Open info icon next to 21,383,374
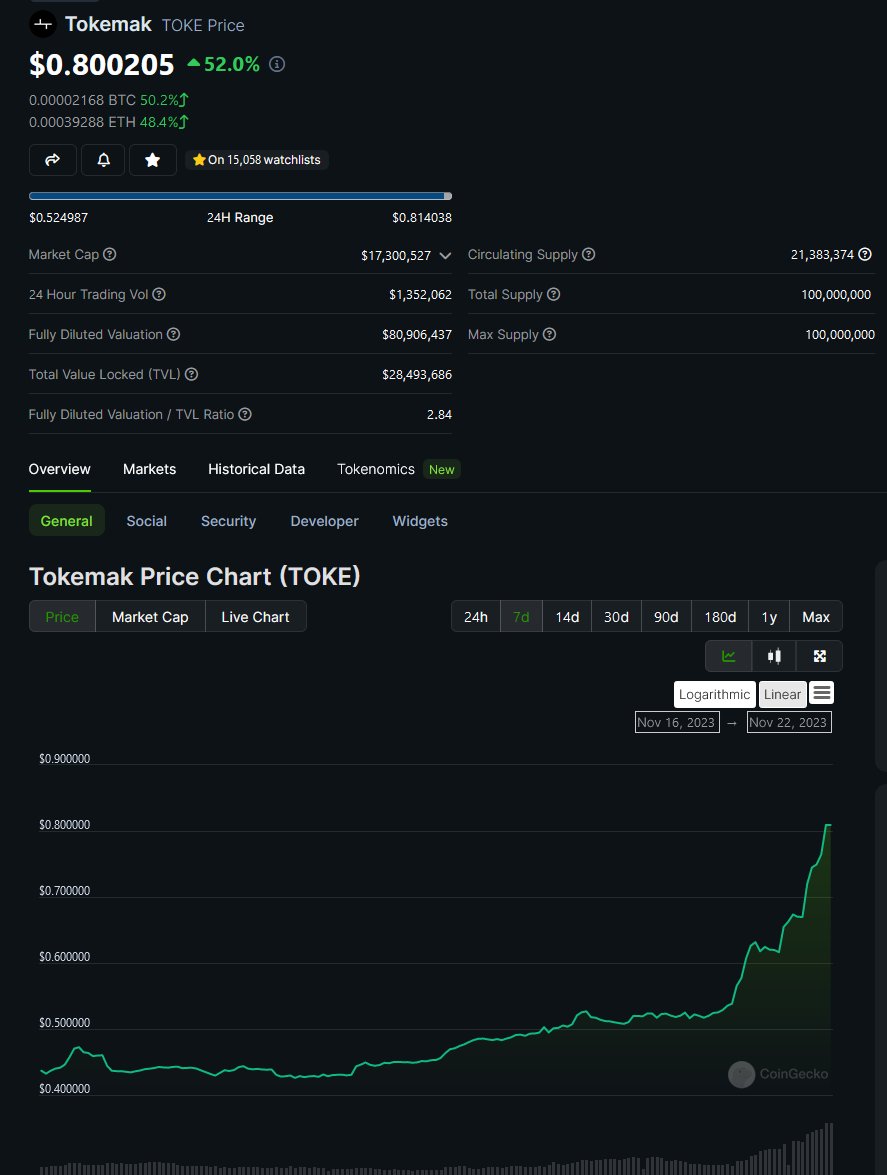The width and height of the screenshot is (887, 1175). click(865, 254)
